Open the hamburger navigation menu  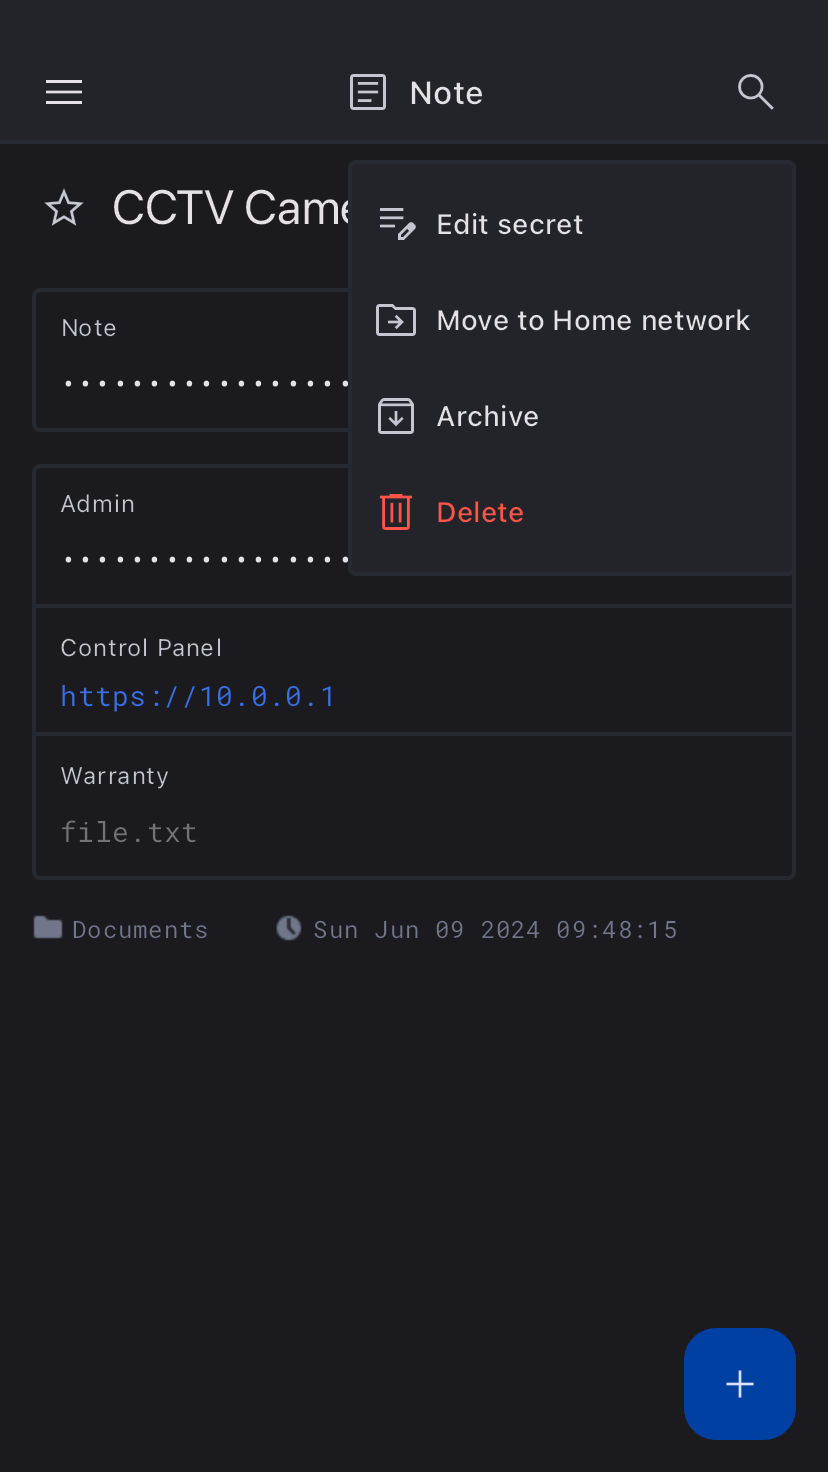64,93
